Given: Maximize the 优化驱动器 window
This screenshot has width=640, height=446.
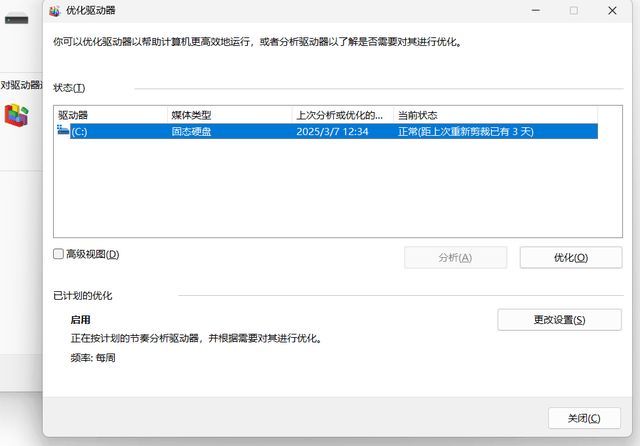Looking at the screenshot, I should pyautogui.click(x=573, y=10).
